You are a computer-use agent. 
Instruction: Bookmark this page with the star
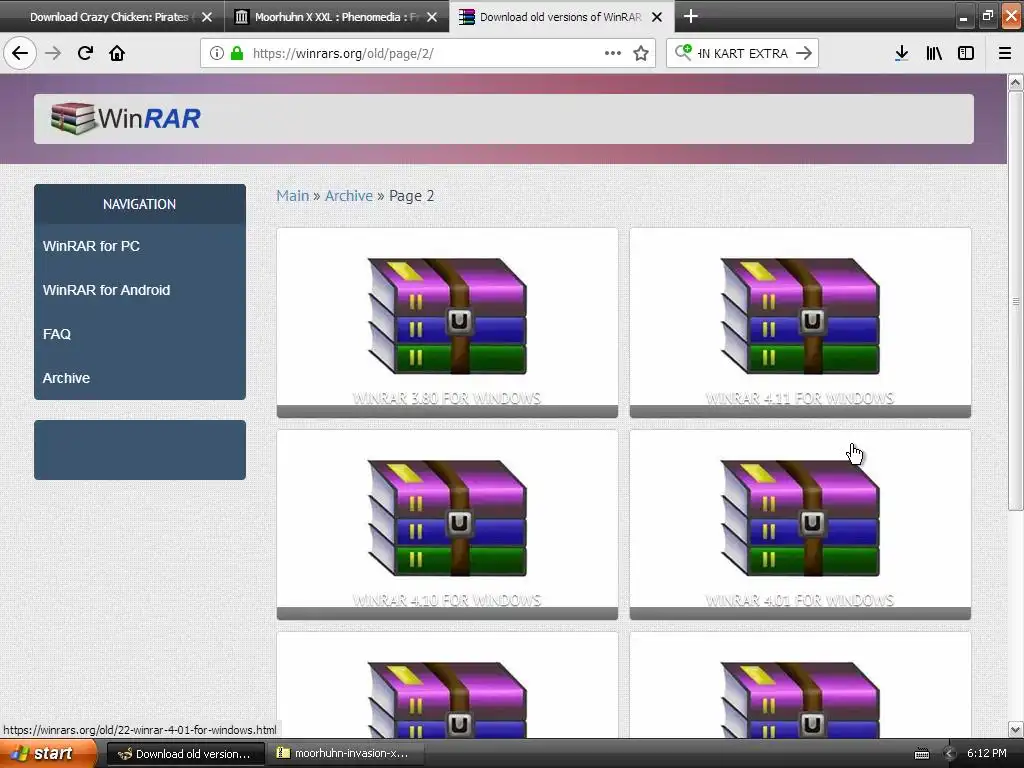641,54
